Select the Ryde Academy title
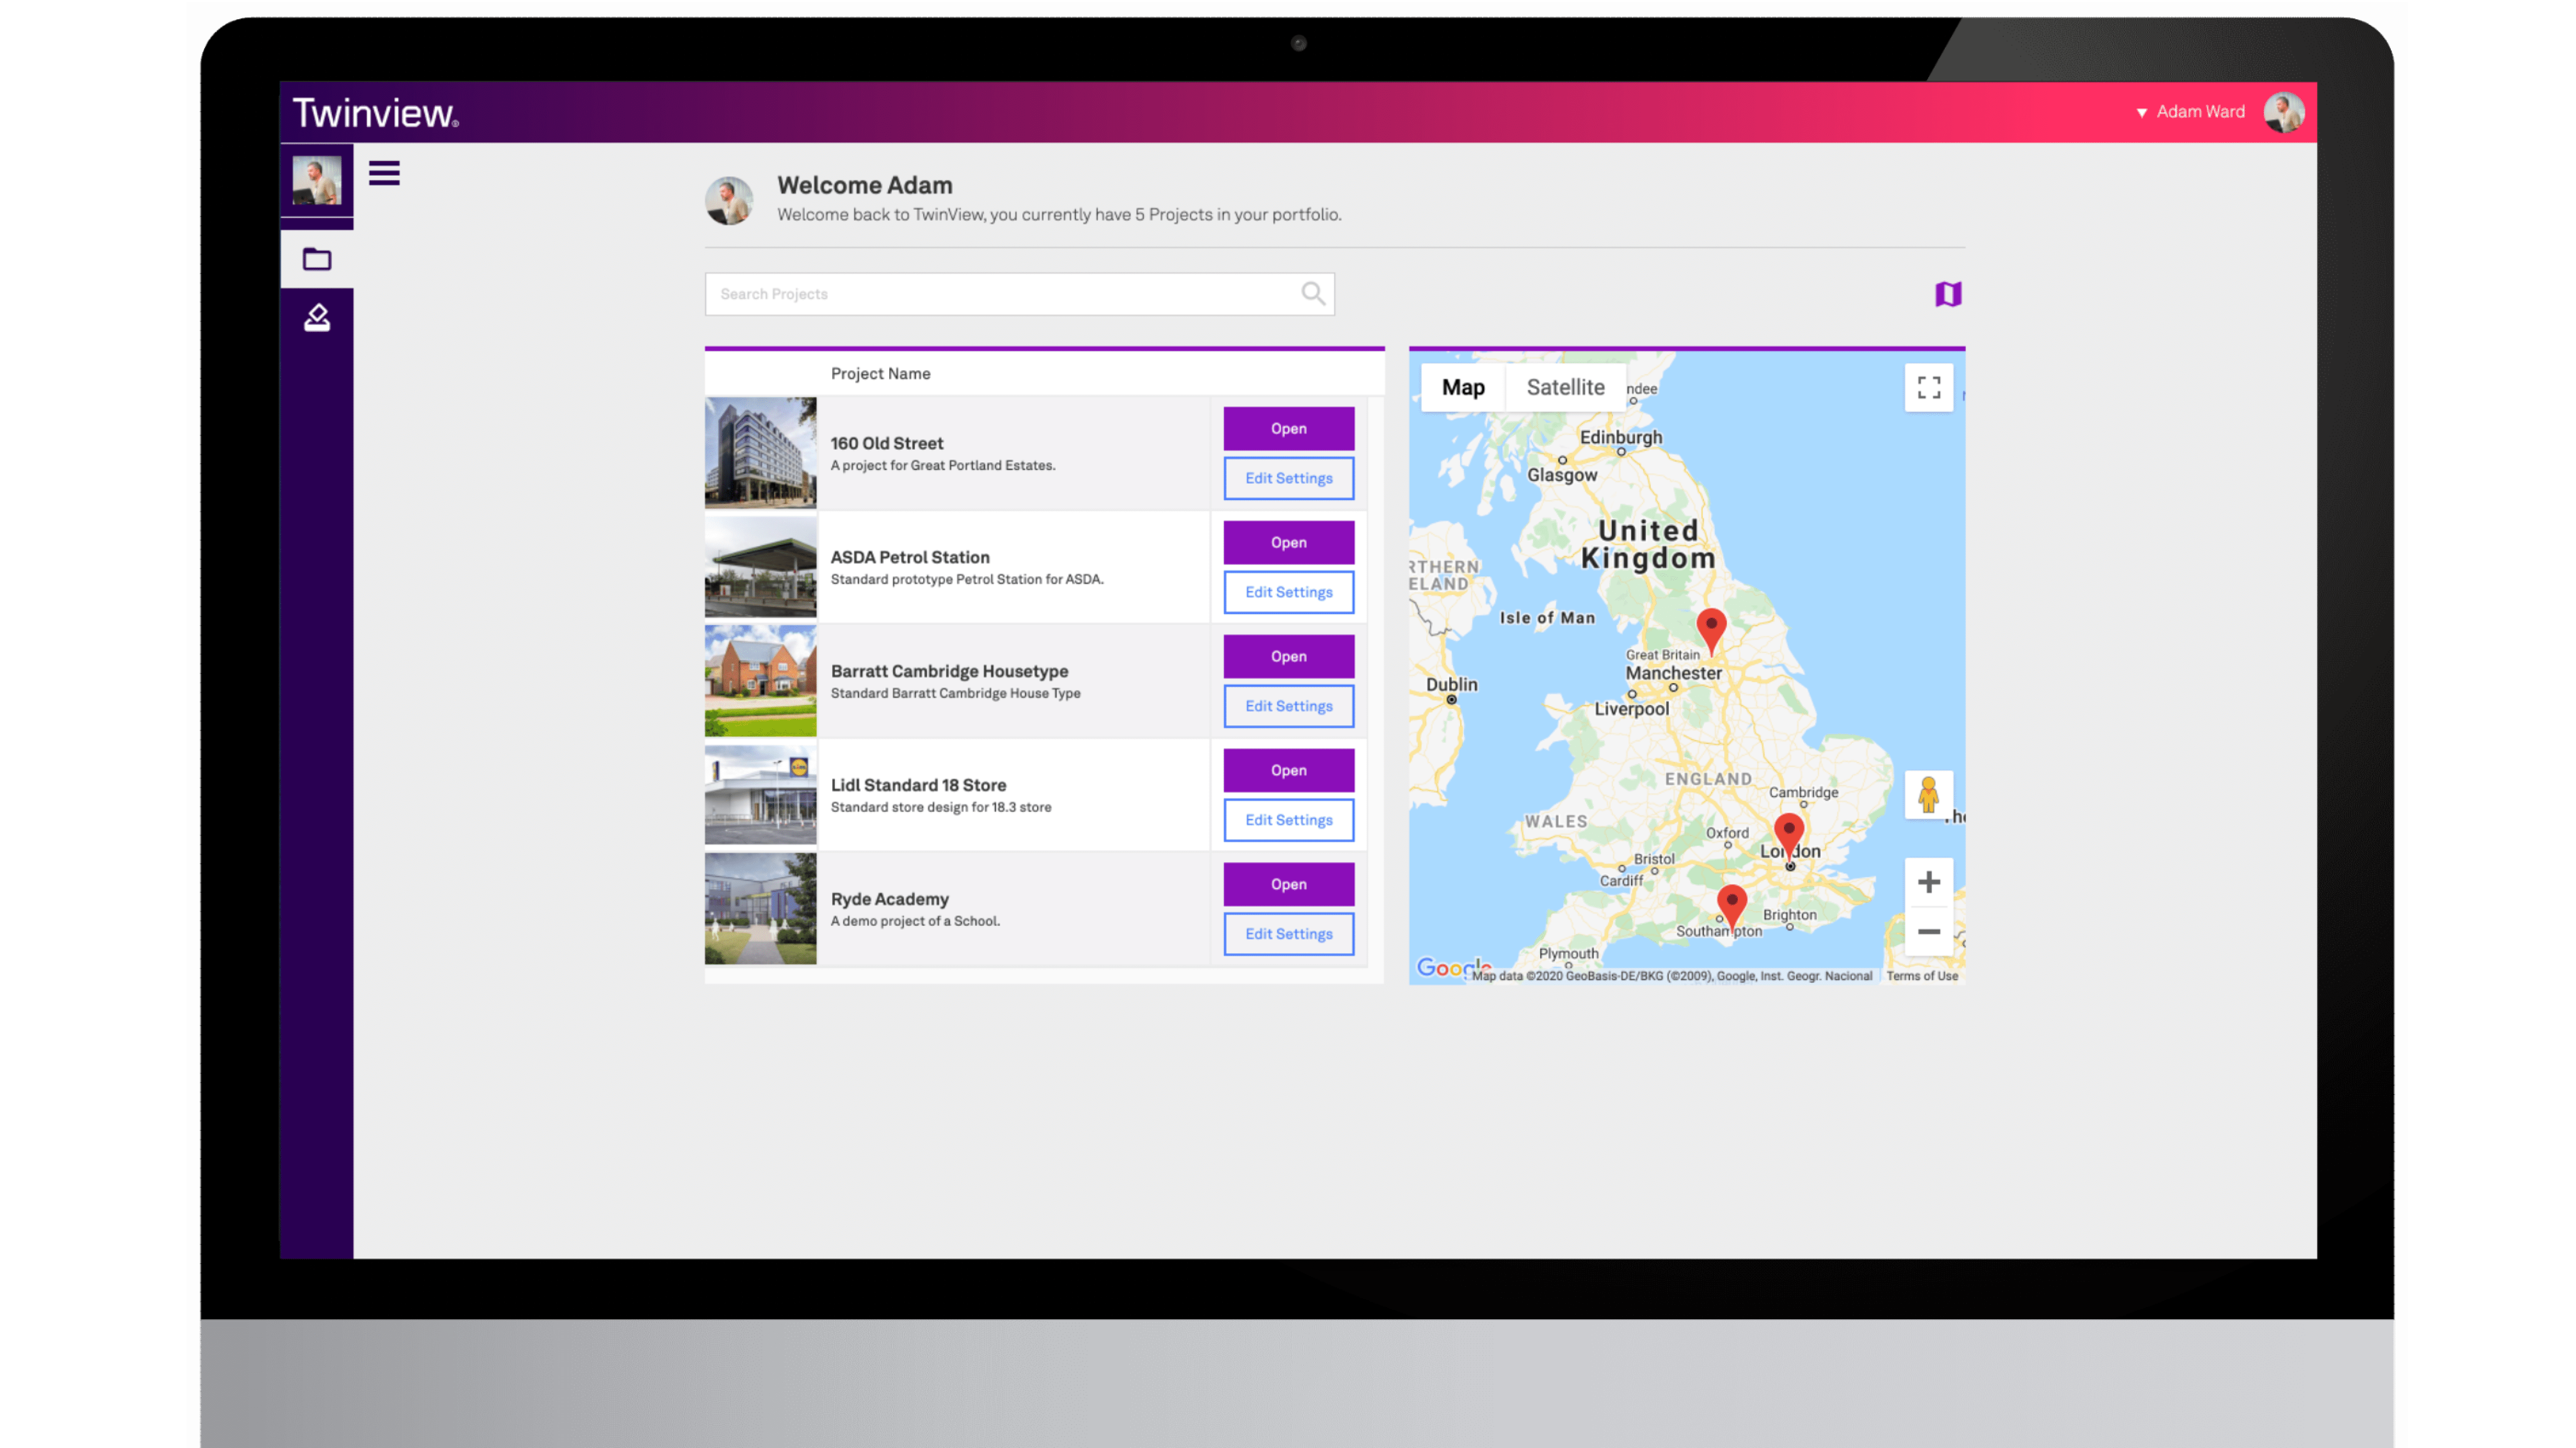The image size is (2576, 1448). 889,899
